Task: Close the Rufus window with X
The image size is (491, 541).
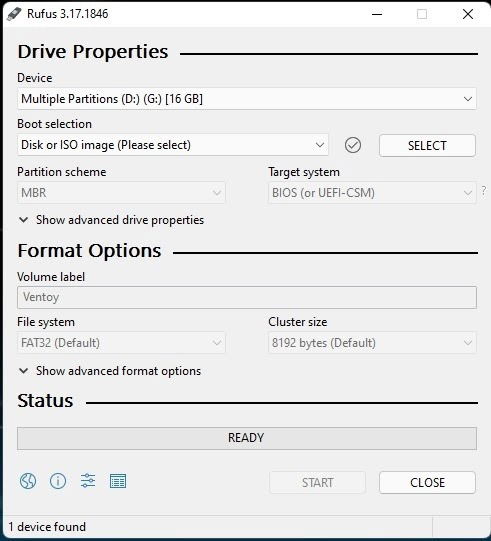Action: (468, 14)
